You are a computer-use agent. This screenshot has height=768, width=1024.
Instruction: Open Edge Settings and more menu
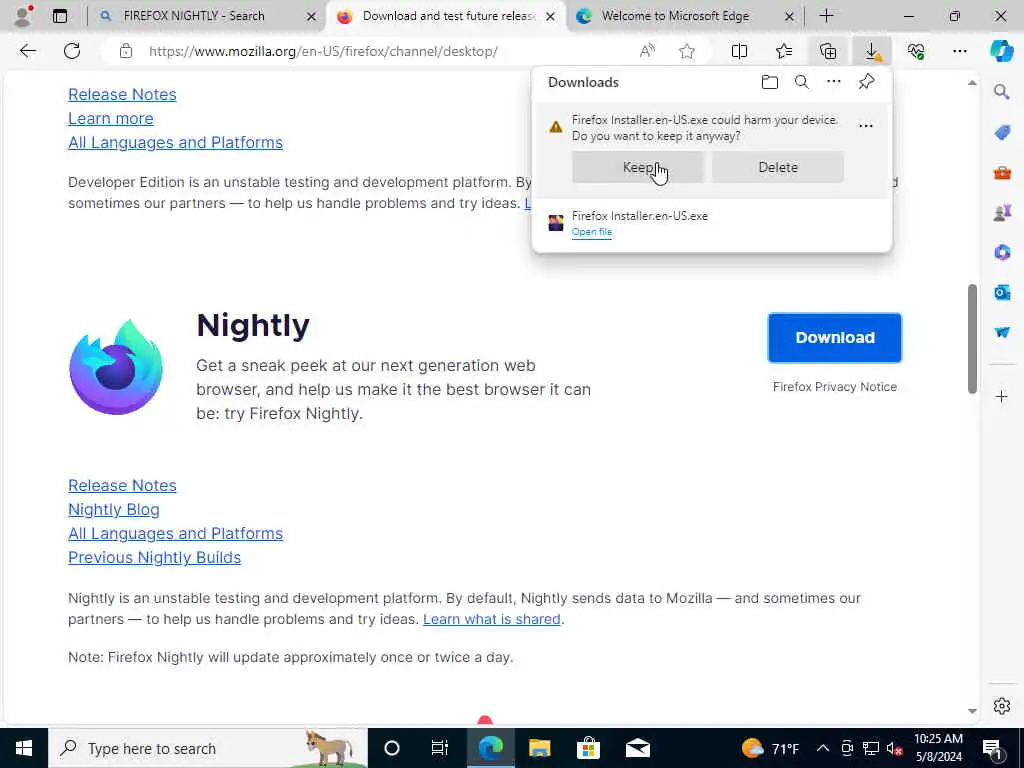(959, 51)
